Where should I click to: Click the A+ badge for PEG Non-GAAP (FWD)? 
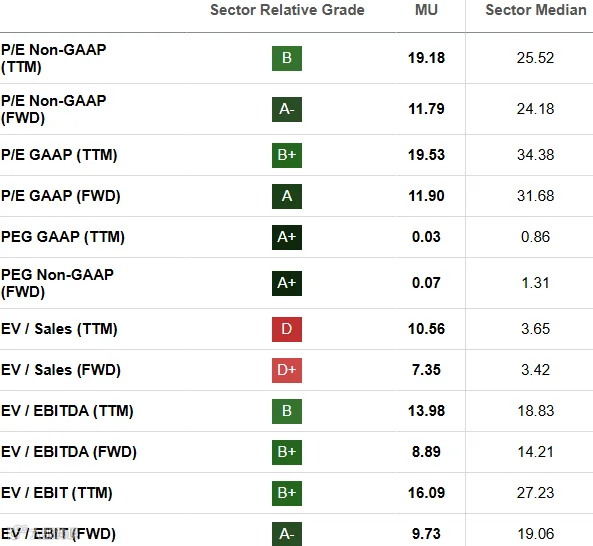tap(287, 283)
